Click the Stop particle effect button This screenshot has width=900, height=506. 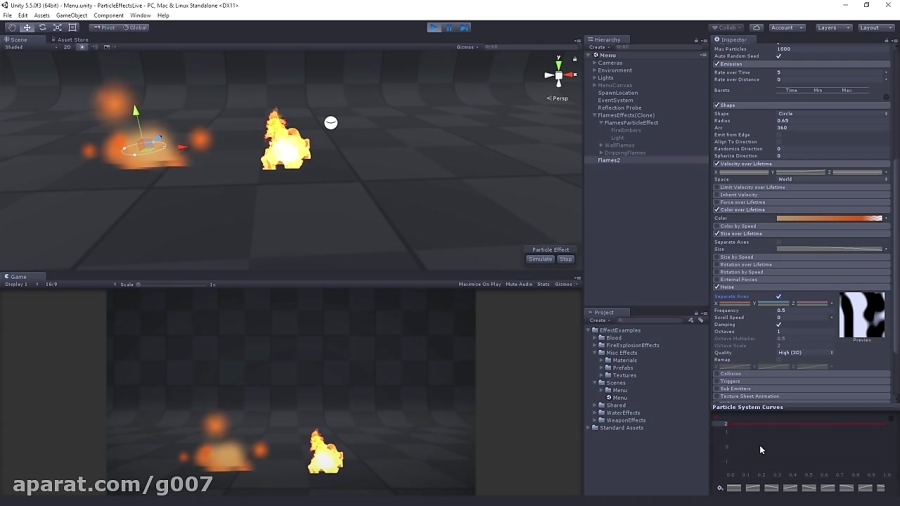[565, 259]
